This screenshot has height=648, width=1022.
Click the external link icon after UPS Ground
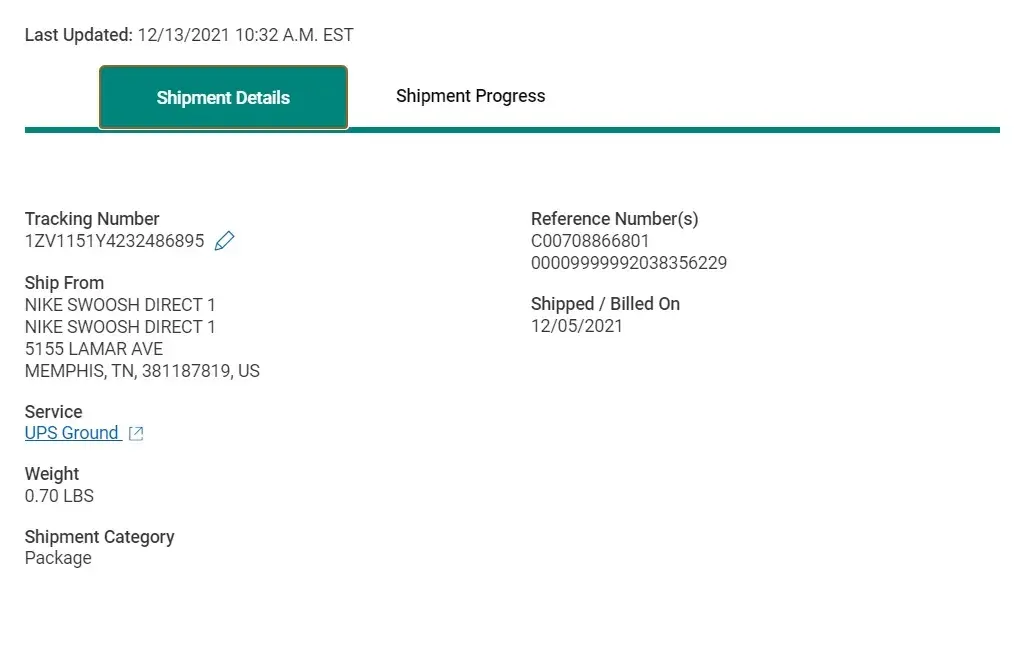137,434
